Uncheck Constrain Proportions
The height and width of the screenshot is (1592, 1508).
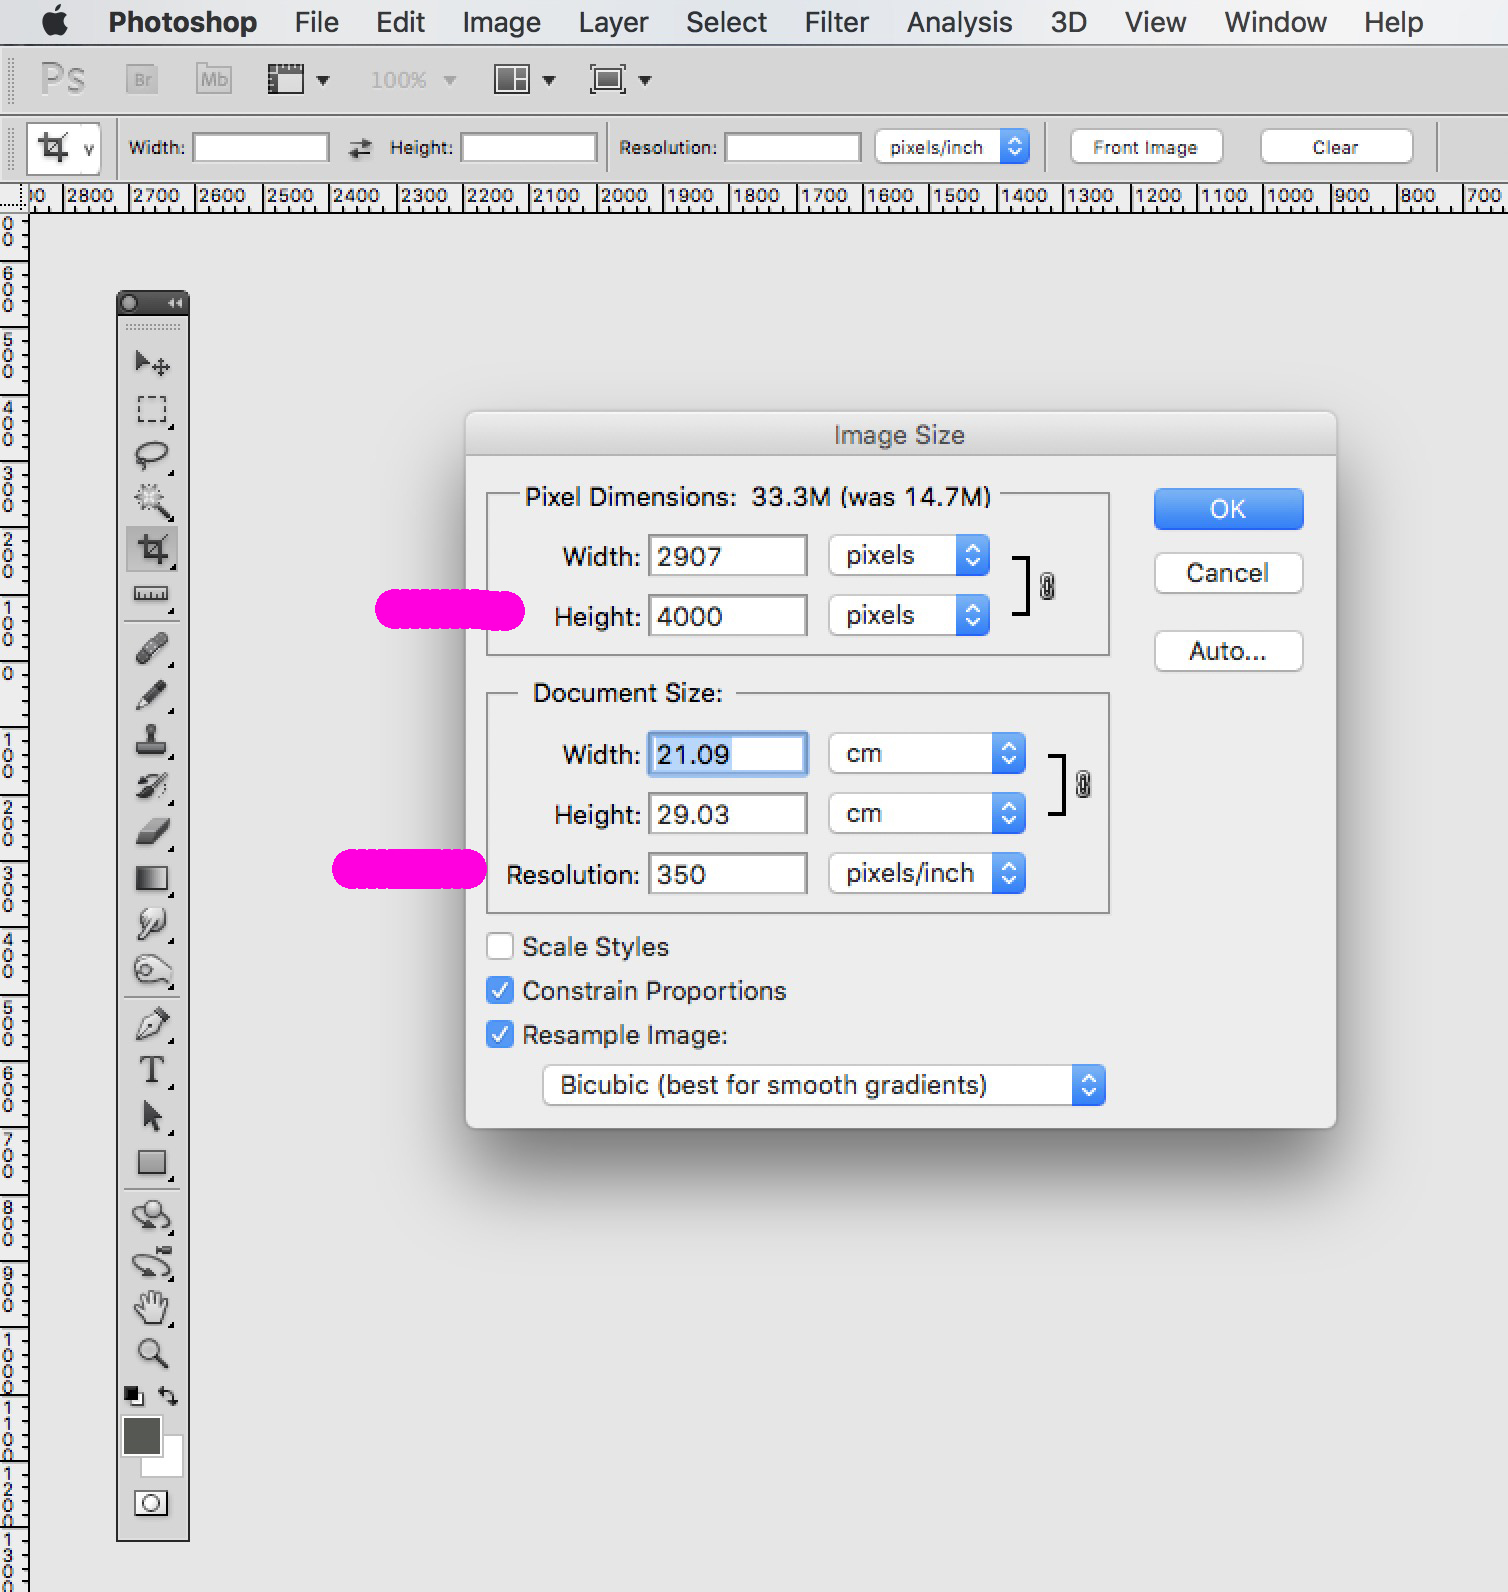pyautogui.click(x=500, y=990)
